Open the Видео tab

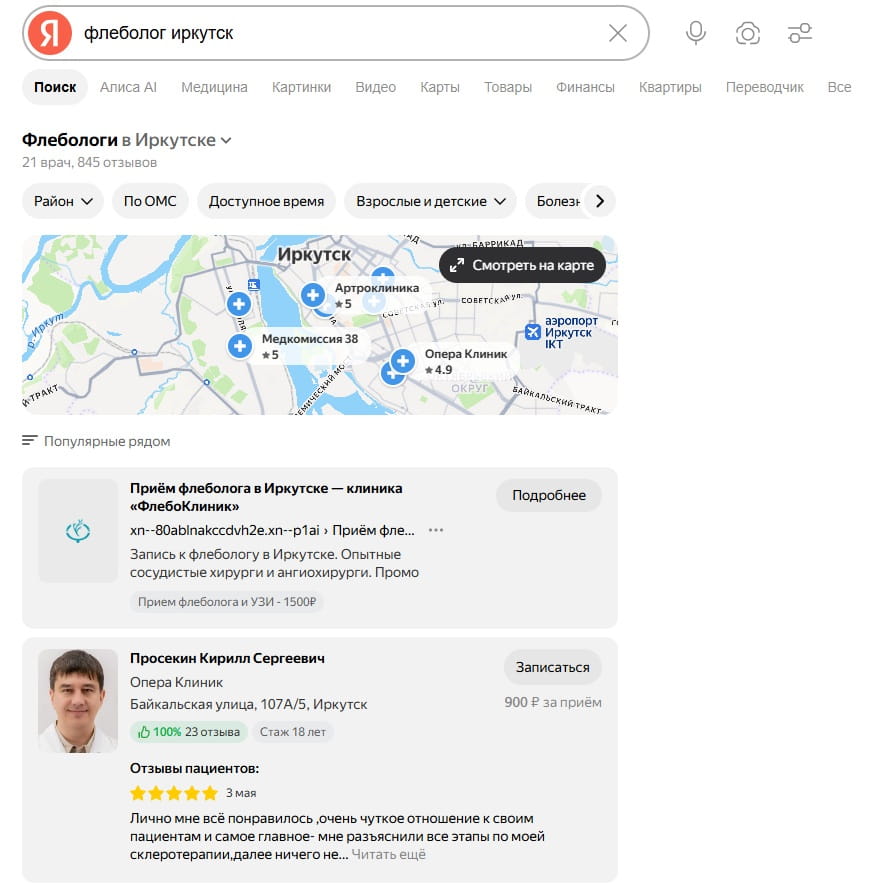[375, 87]
